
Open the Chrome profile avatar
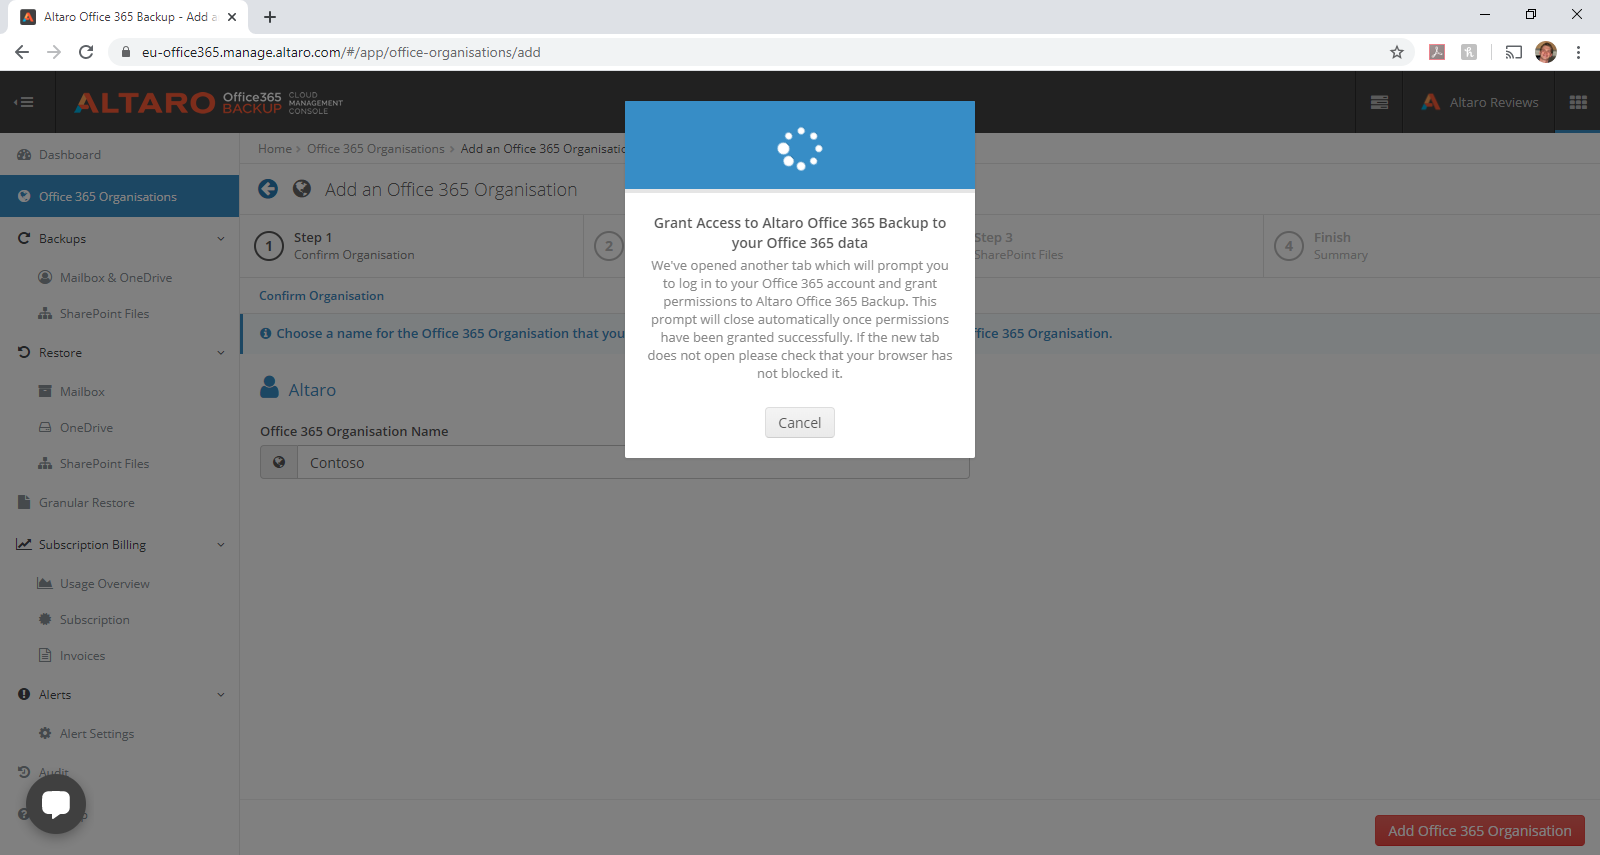tap(1546, 52)
